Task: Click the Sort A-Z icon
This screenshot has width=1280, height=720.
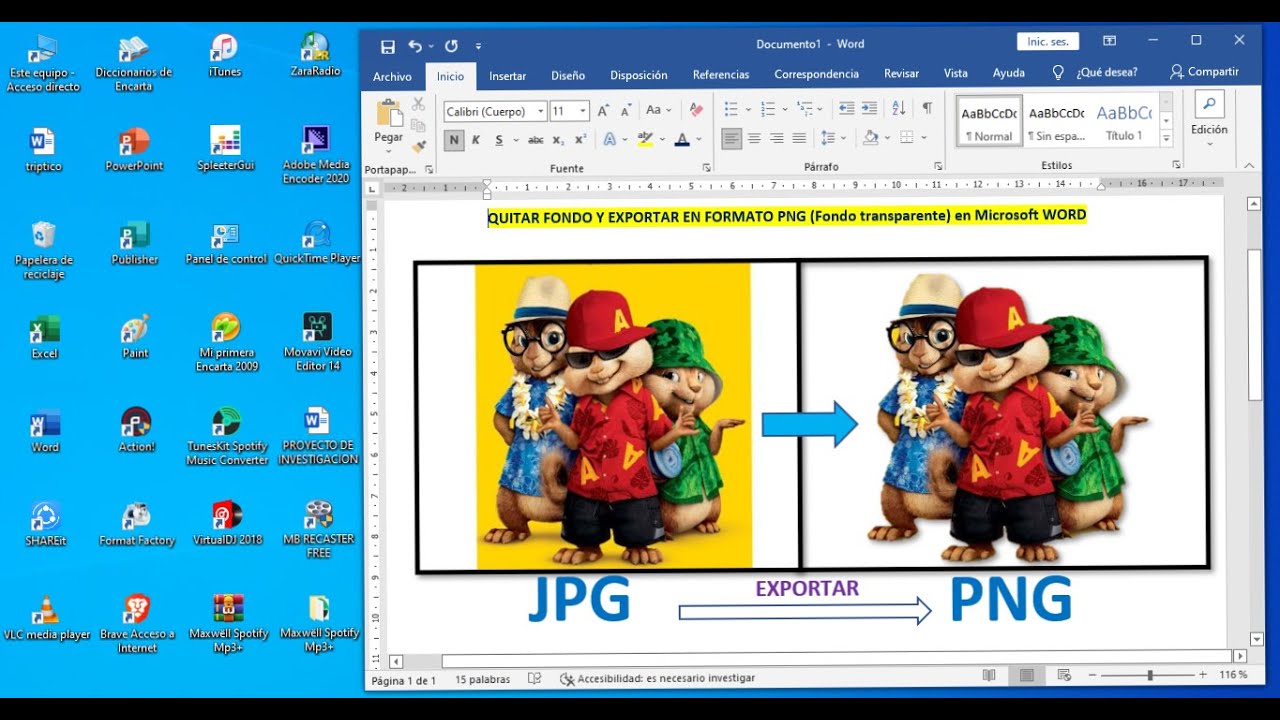Action: 898,109
